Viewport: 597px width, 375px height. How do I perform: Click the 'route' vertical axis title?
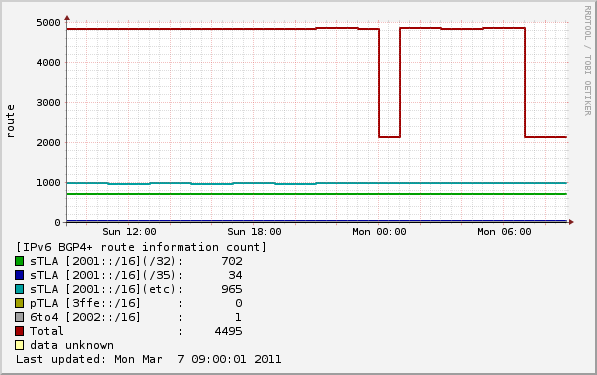tap(10, 121)
